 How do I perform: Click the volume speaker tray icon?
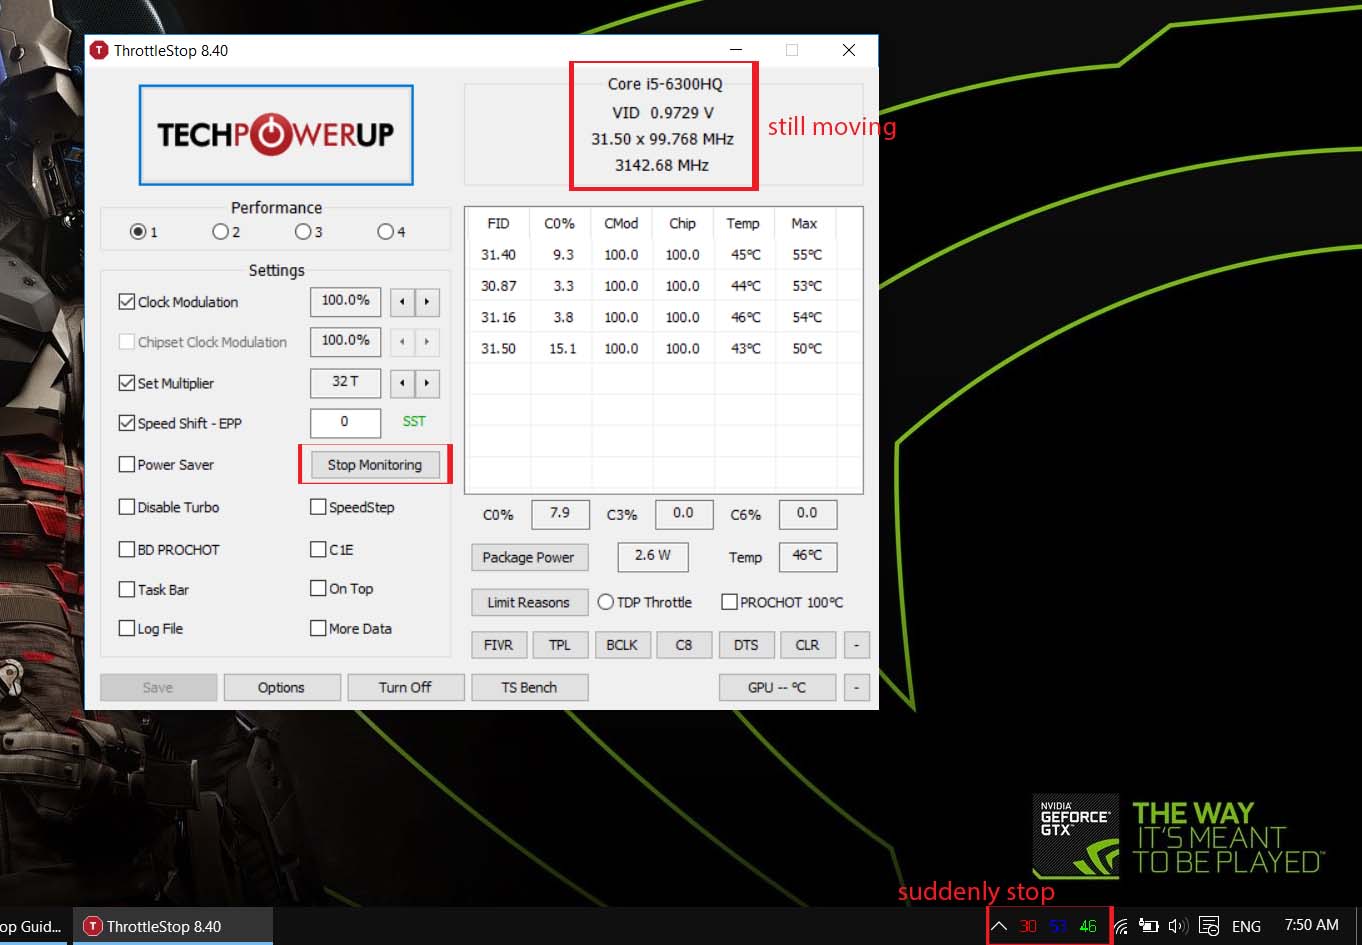click(x=1178, y=926)
